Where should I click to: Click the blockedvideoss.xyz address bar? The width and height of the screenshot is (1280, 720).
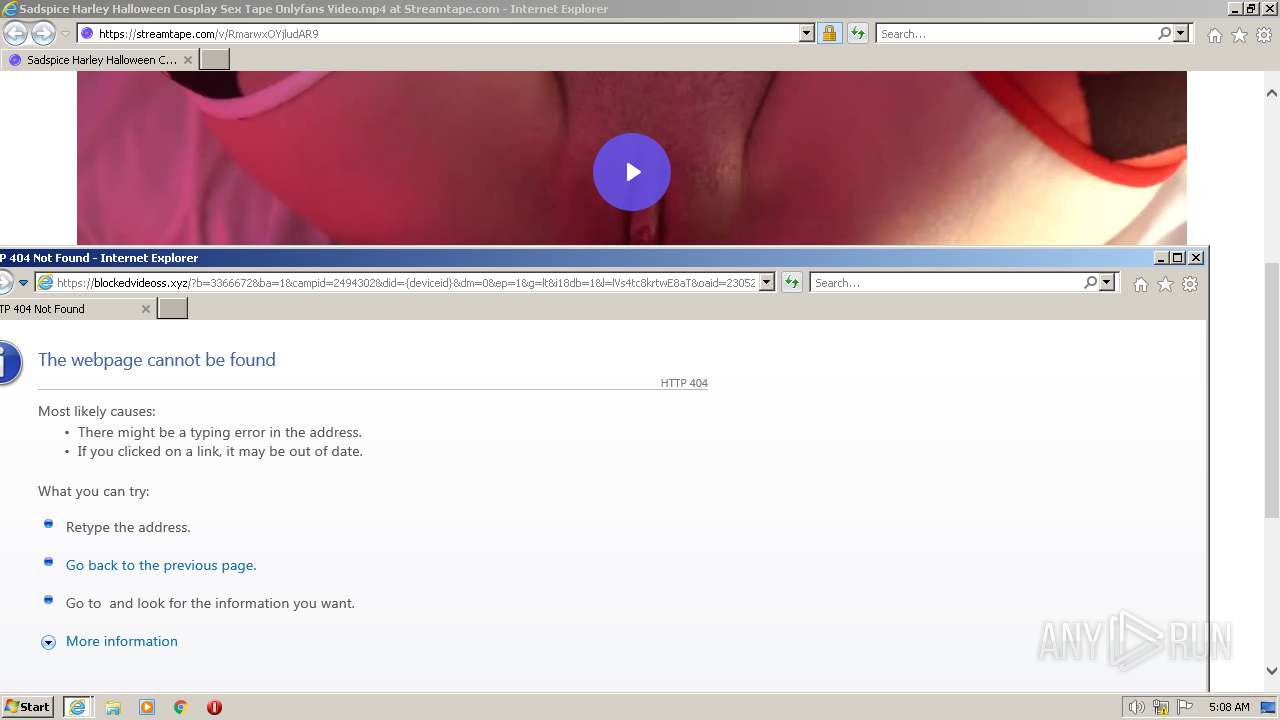tap(405, 283)
